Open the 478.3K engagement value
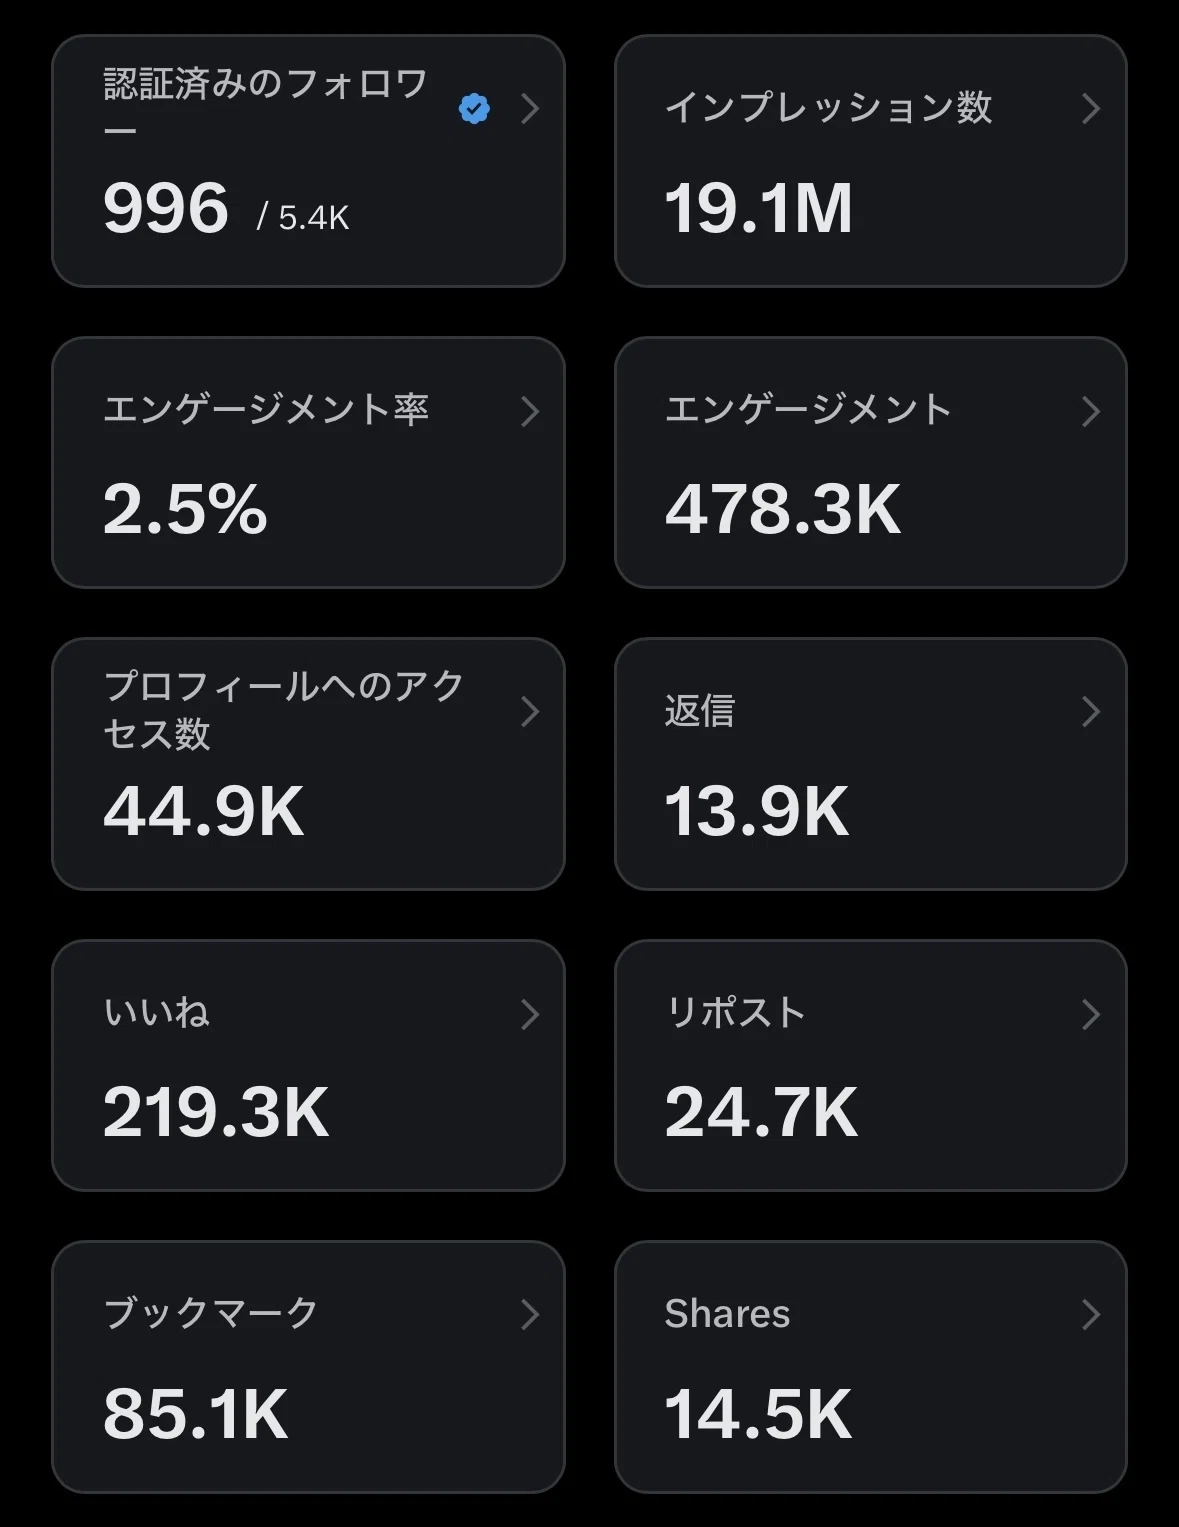The image size is (1179, 1527). 783,509
